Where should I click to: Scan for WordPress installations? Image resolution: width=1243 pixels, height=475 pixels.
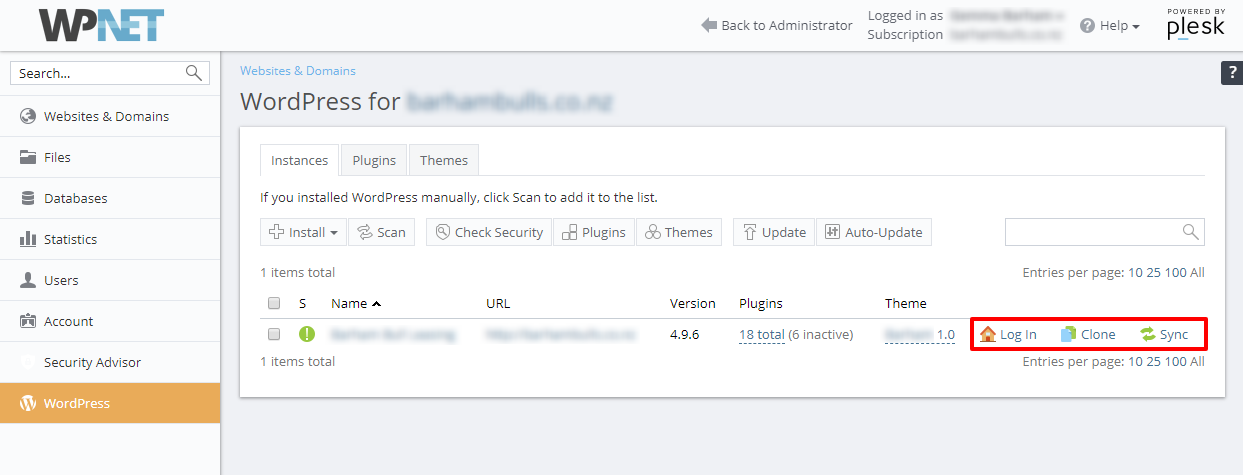click(x=381, y=232)
